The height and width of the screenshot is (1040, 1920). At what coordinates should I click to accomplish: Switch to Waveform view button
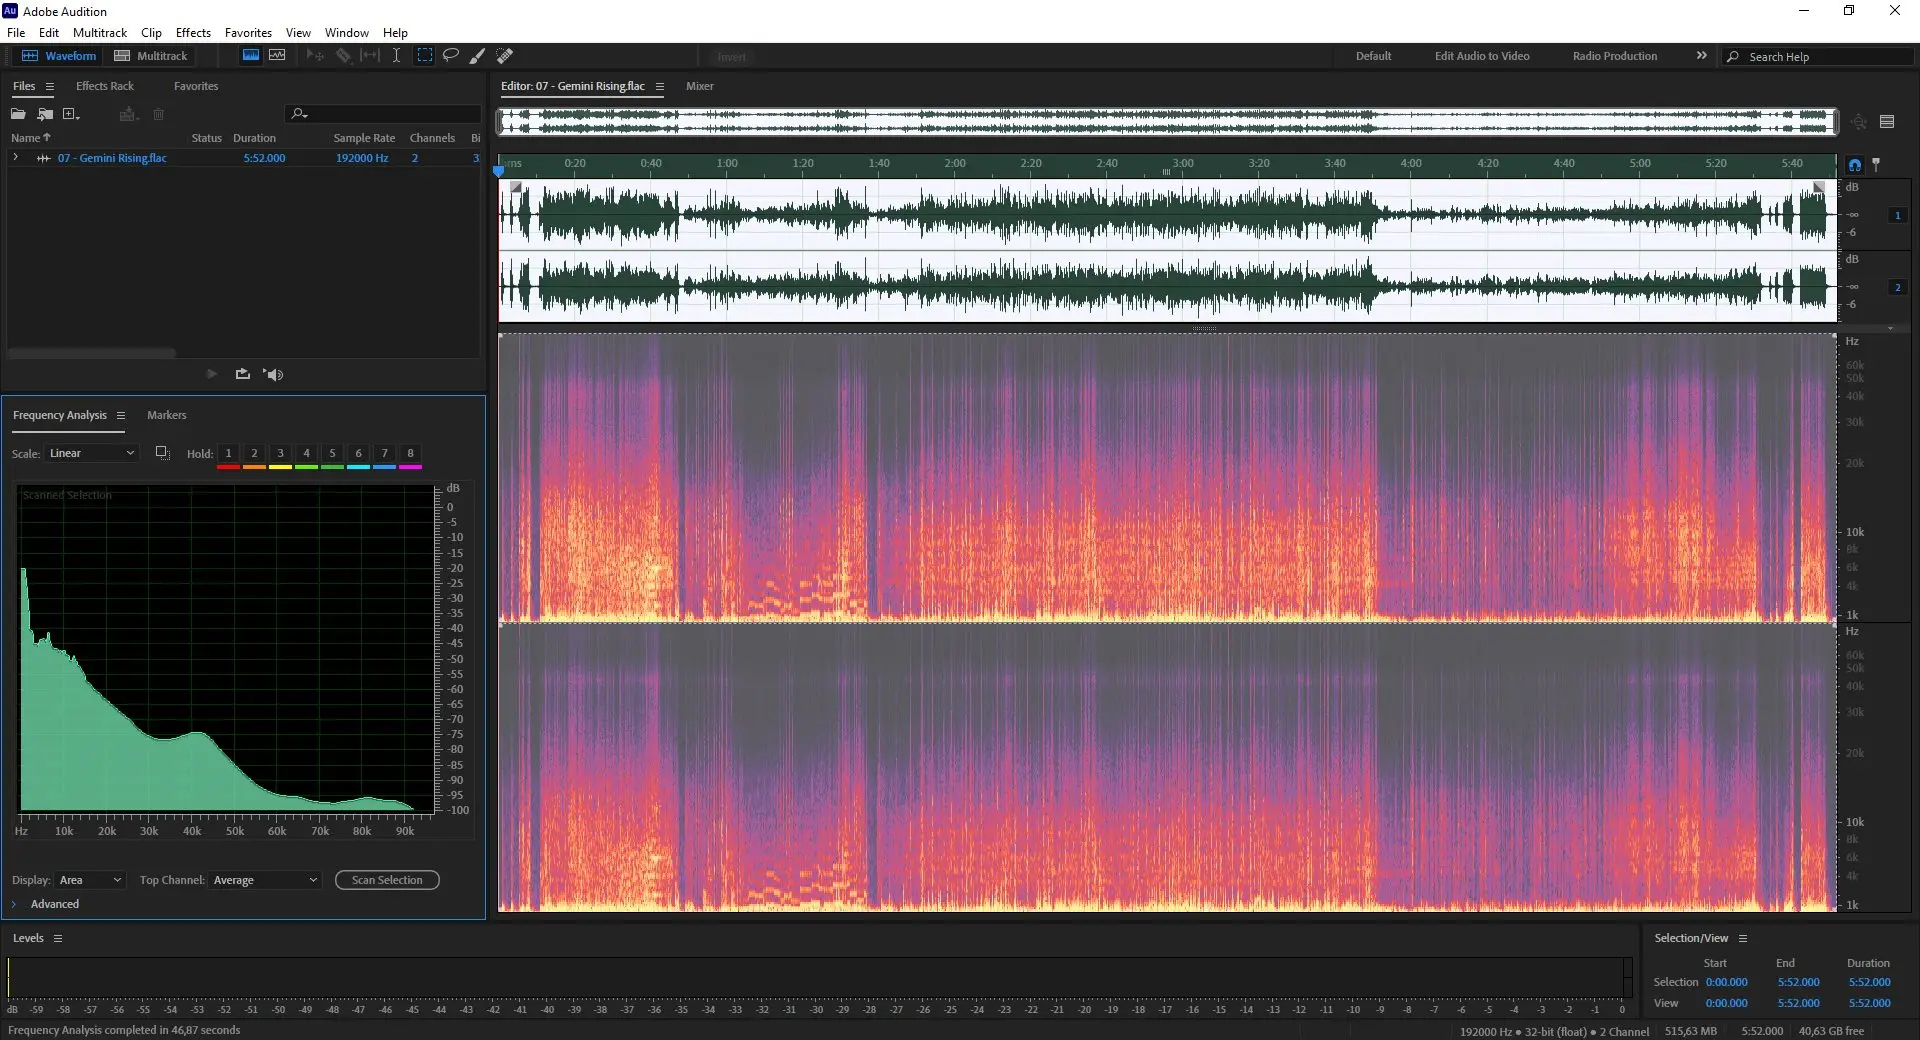(58, 56)
